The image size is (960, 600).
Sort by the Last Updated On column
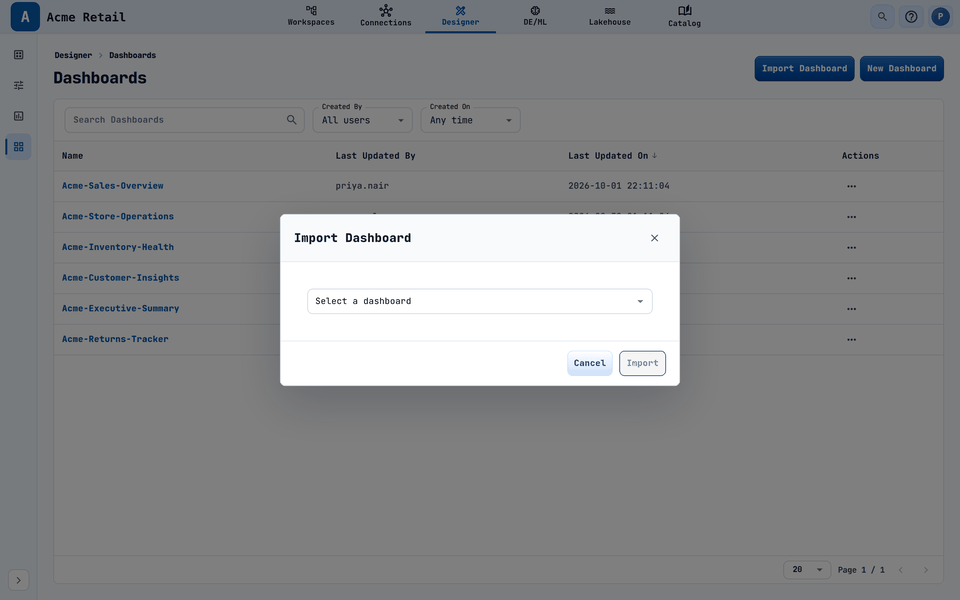pyautogui.click(x=612, y=156)
